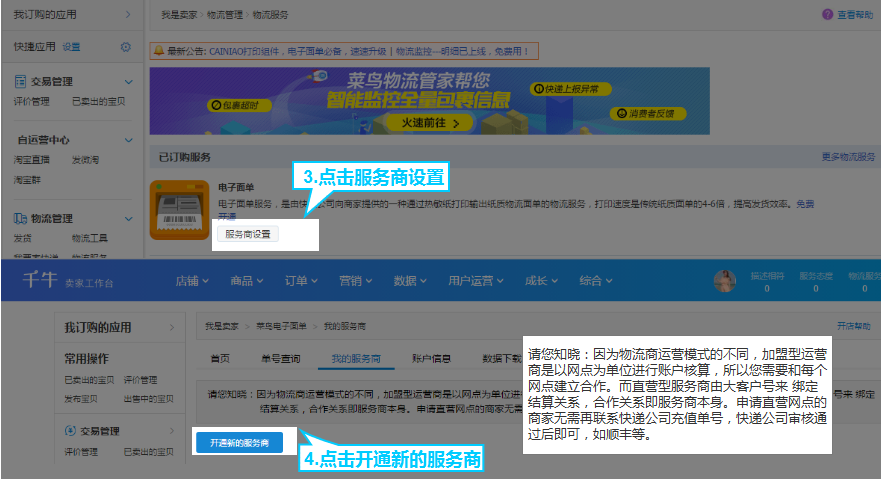This screenshot has width=881, height=480.
Task: Collapse the 自运营中心 section chevron
Action: 129,140
